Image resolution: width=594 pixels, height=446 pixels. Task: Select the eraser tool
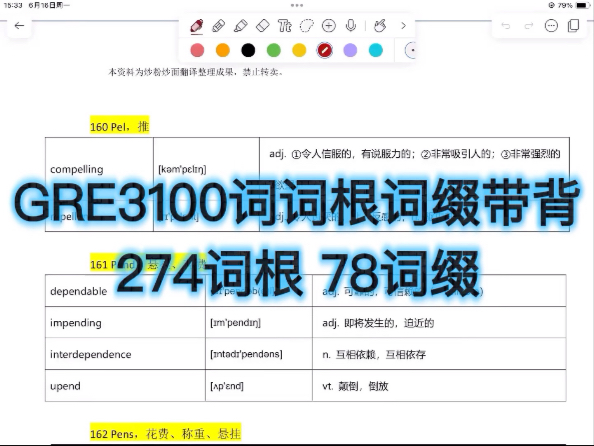pyautogui.click(x=263, y=26)
